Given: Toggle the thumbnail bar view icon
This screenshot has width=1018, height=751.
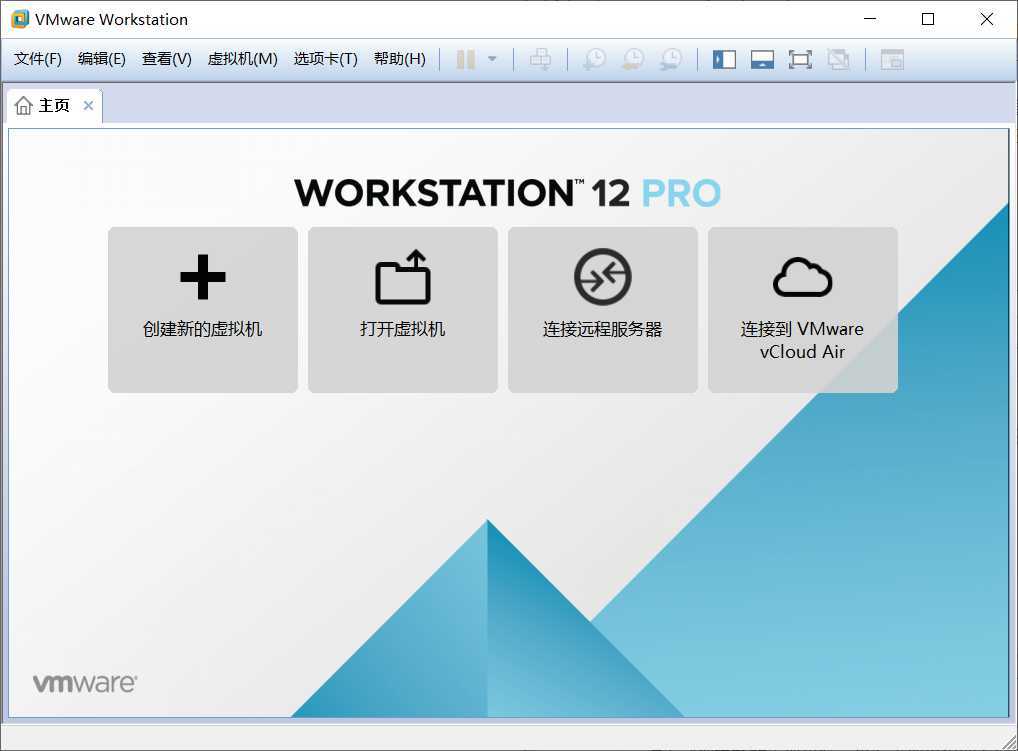Looking at the screenshot, I should (762, 60).
